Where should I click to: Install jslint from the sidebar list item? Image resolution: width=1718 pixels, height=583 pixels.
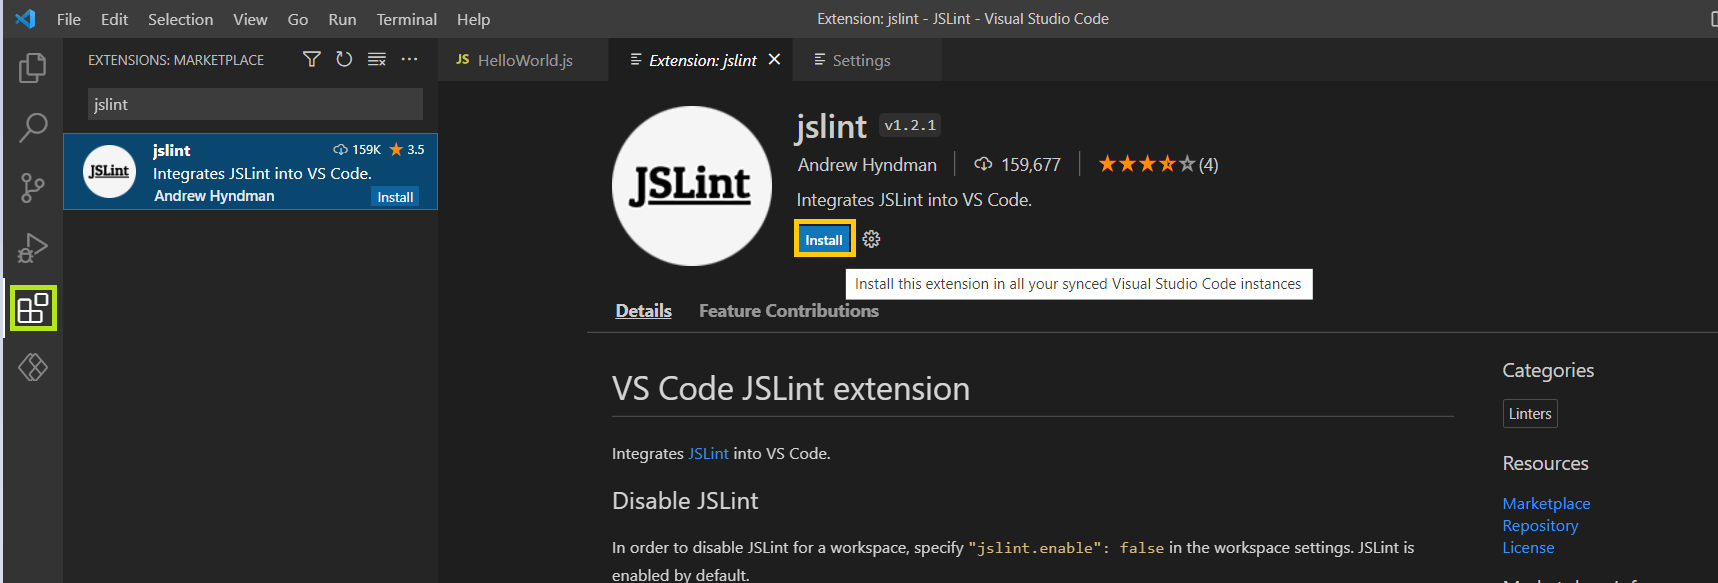click(395, 197)
